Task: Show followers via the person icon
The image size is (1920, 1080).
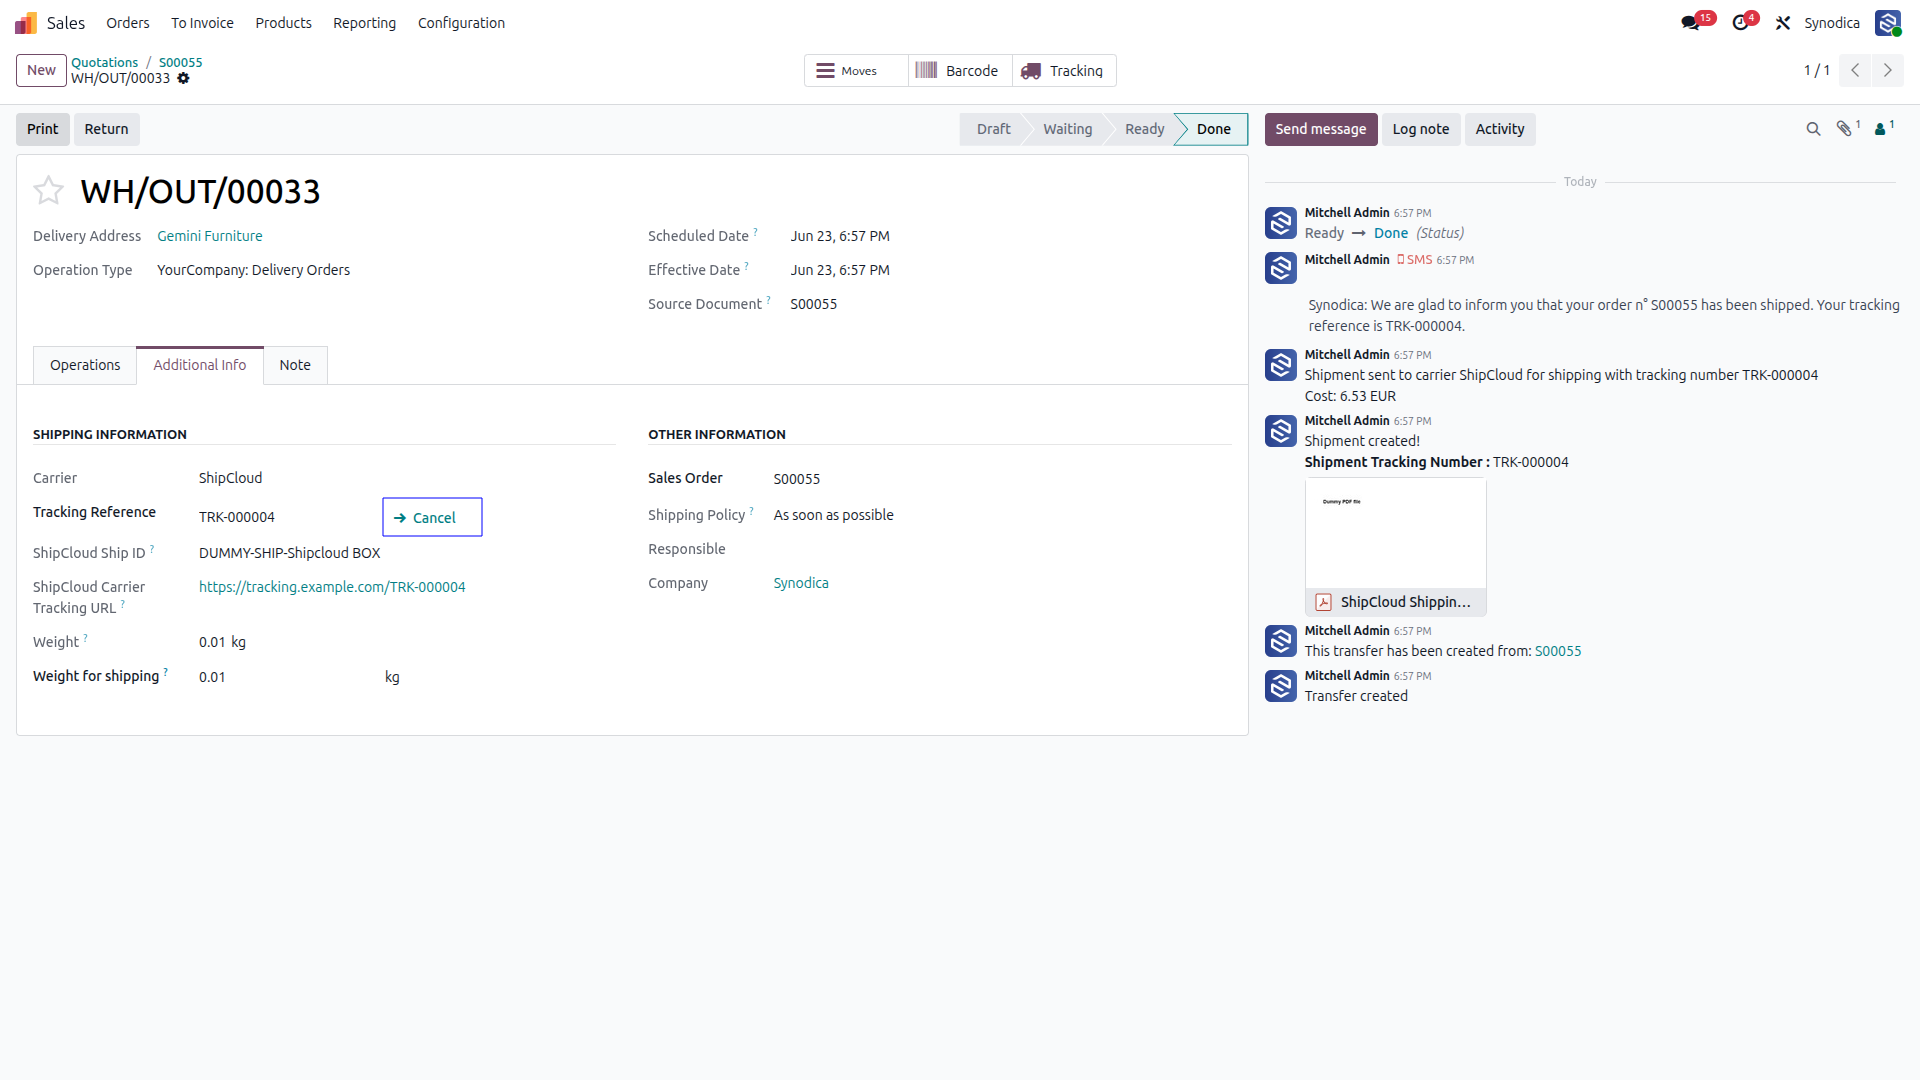Action: 1880,129
